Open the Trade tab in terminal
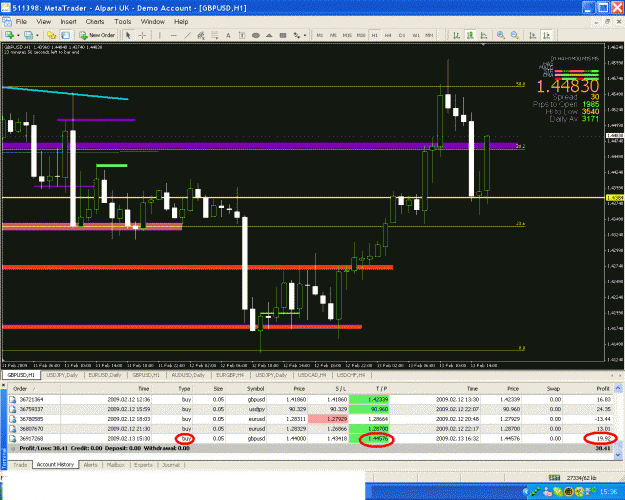The image size is (625, 500). (x=20, y=465)
